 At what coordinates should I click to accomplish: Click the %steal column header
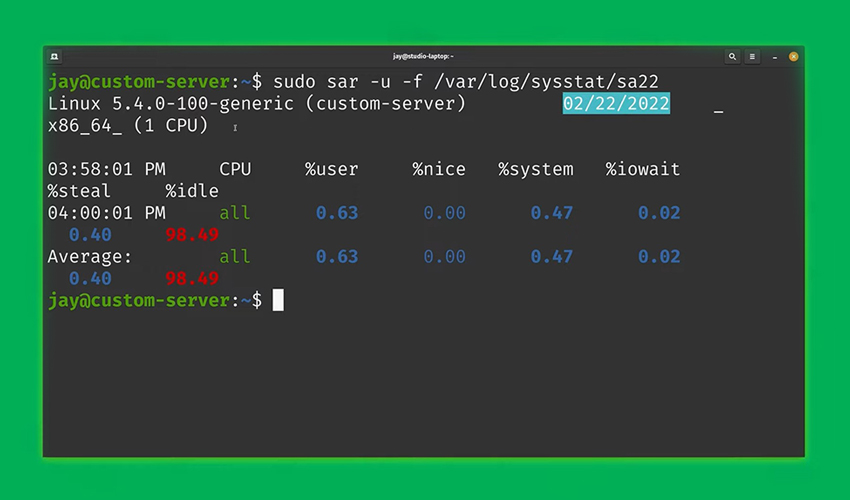point(79,191)
